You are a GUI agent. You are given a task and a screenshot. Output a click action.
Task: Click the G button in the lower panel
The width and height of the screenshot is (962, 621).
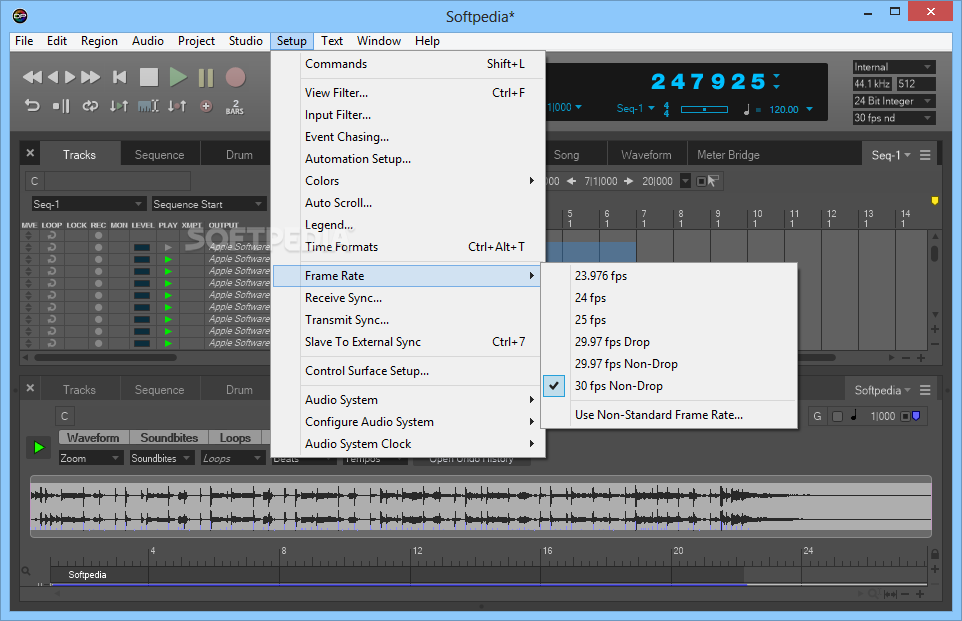click(x=817, y=416)
